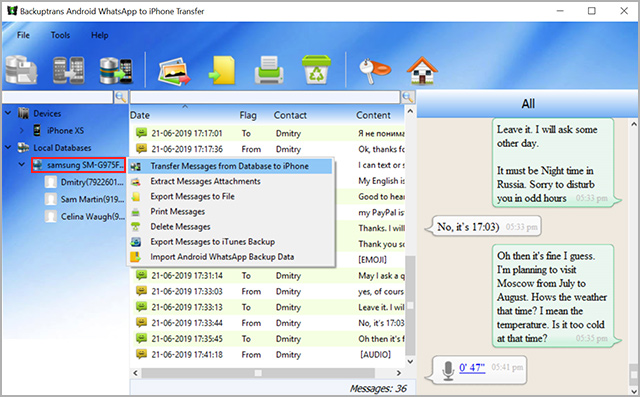Select the 21-06-2019 17:33:03 message row
640x397 pixels.
click(x=269, y=291)
